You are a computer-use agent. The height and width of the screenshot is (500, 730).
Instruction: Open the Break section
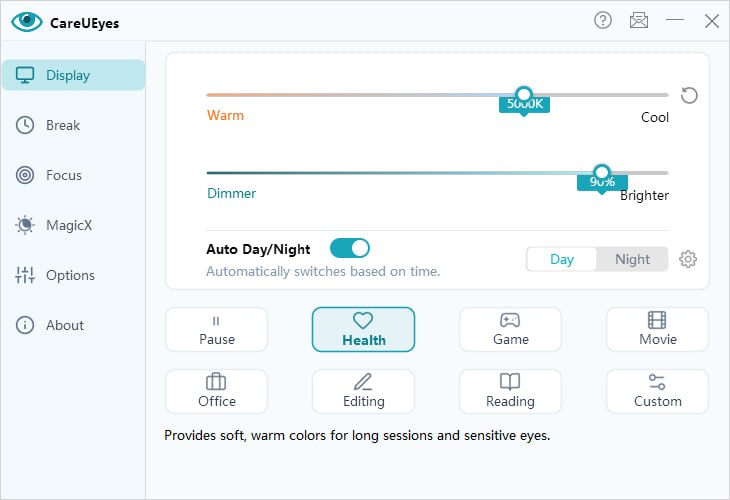74,125
